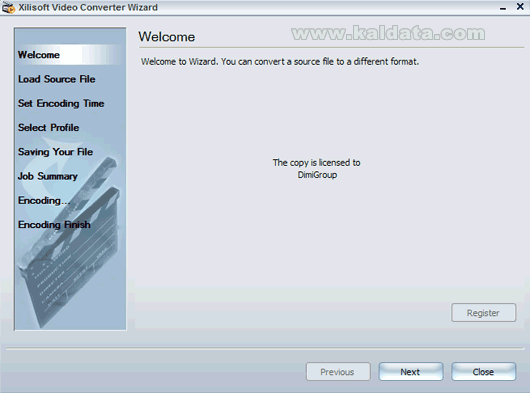Select the Encoding... step
530x393 pixels.
click(44, 200)
